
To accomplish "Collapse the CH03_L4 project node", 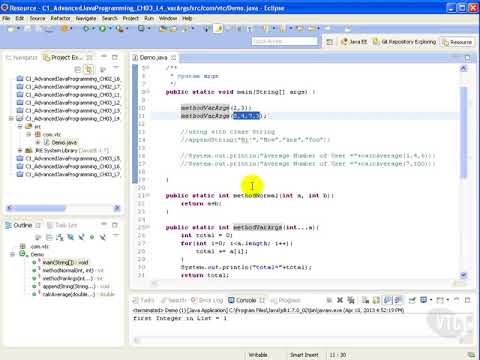I will click(x=11, y=119).
